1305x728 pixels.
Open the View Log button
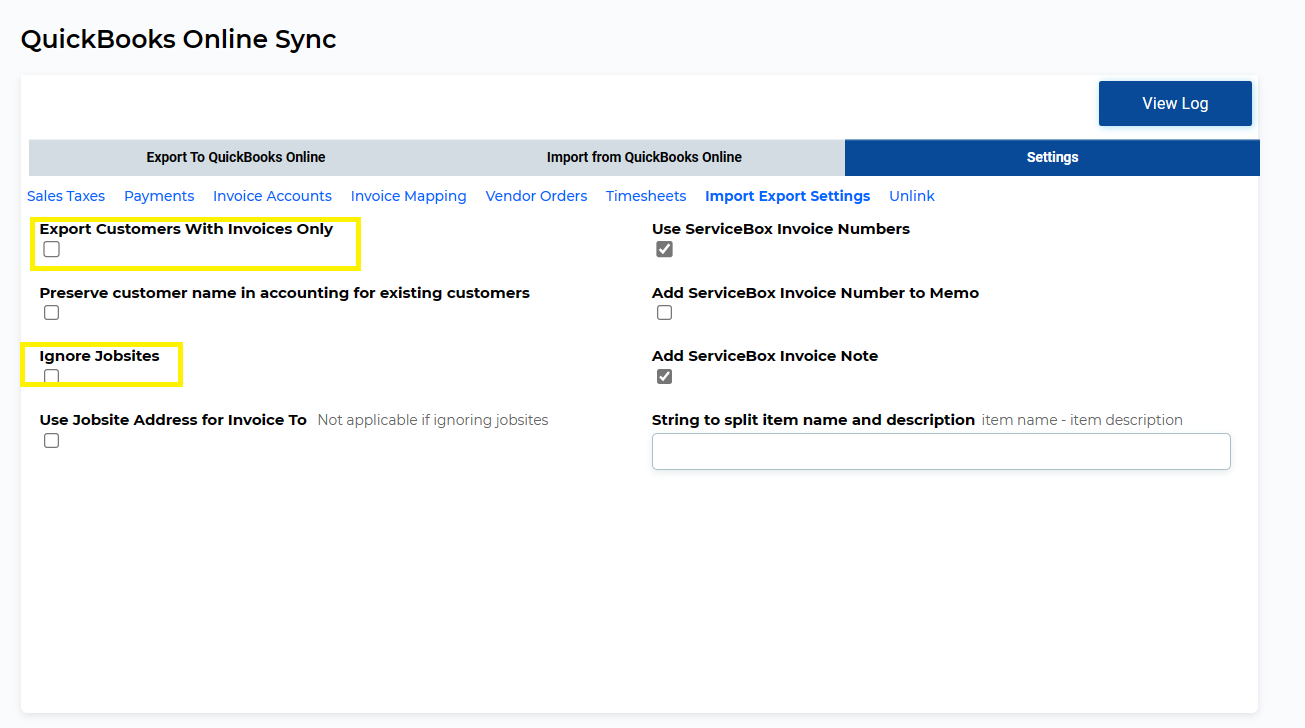1175,104
